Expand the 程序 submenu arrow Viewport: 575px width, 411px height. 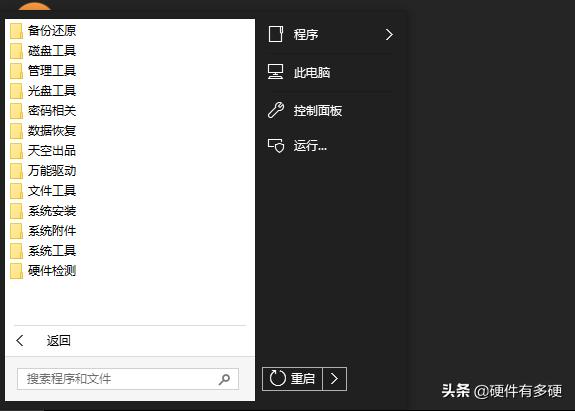click(389, 34)
